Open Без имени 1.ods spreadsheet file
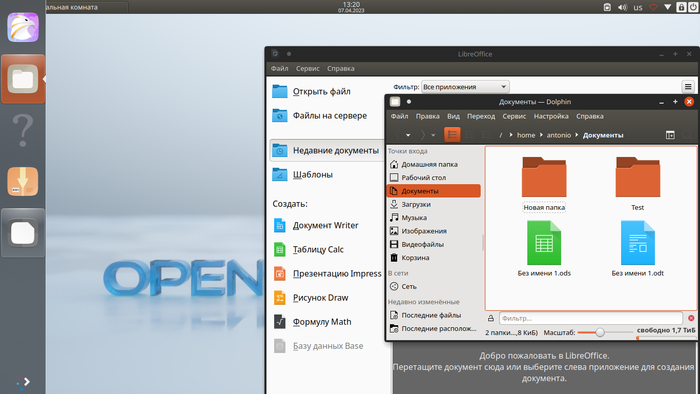 coord(544,249)
